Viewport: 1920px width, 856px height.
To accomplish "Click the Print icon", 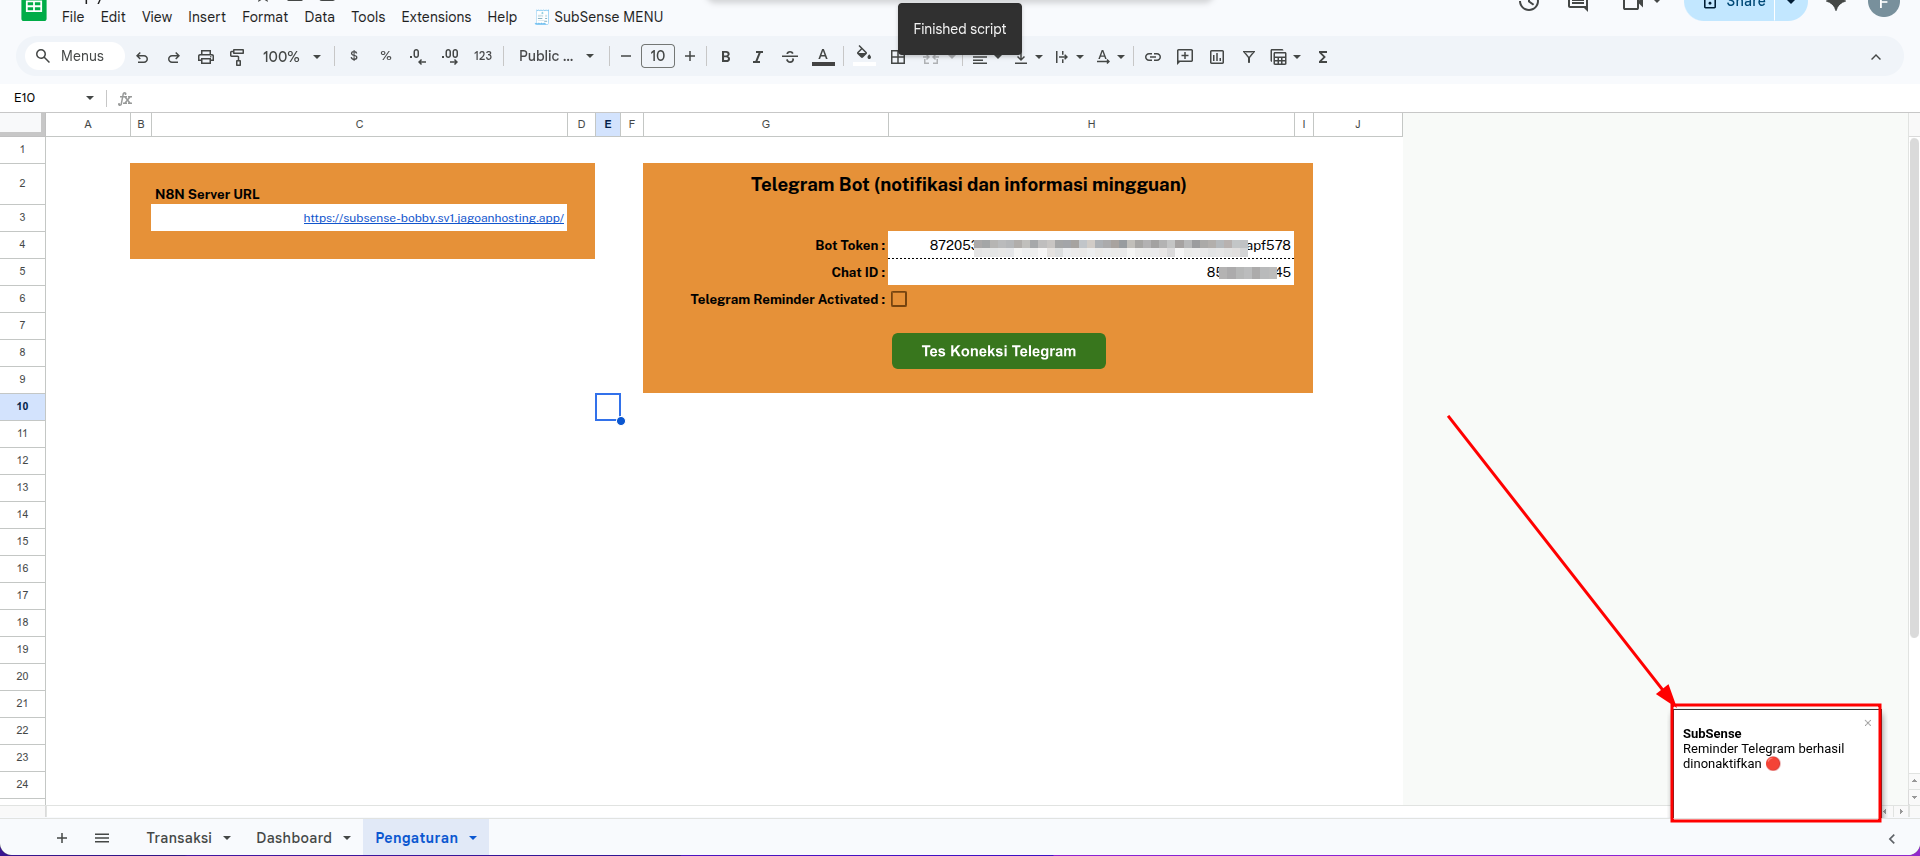I will coord(206,57).
